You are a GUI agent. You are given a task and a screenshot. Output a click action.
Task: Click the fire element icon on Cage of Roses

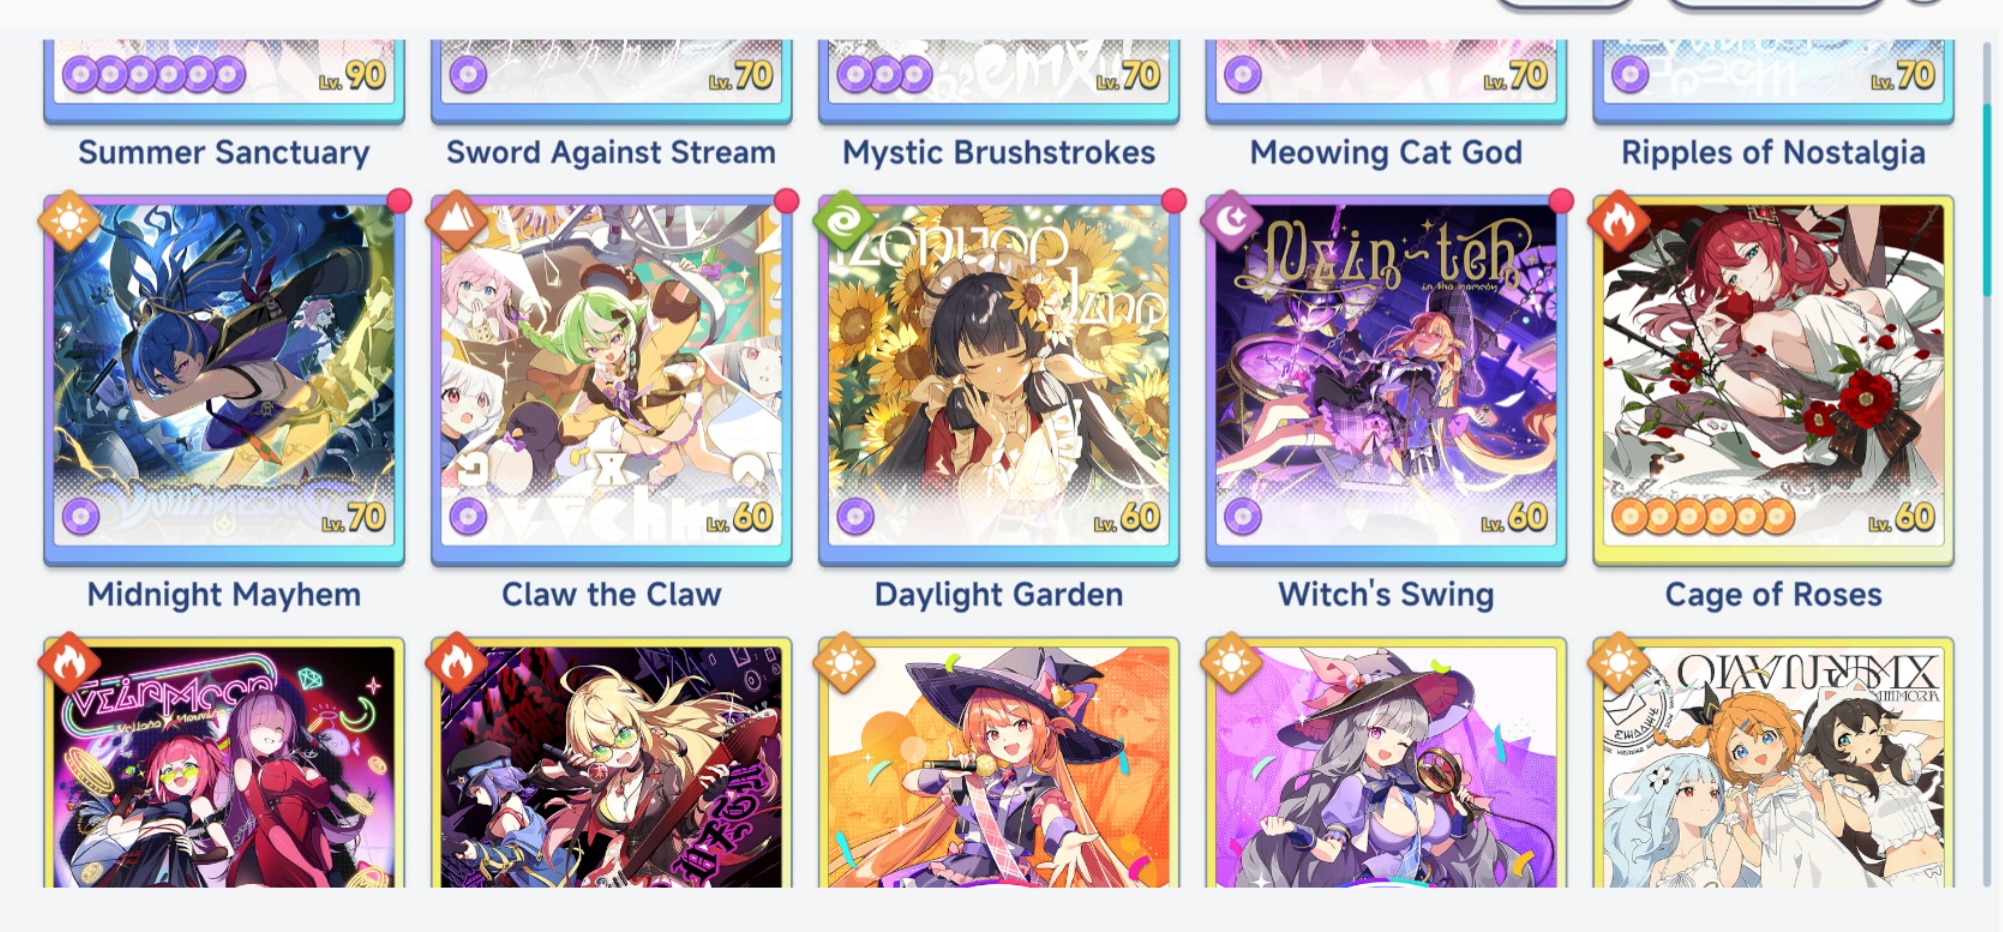[1618, 220]
